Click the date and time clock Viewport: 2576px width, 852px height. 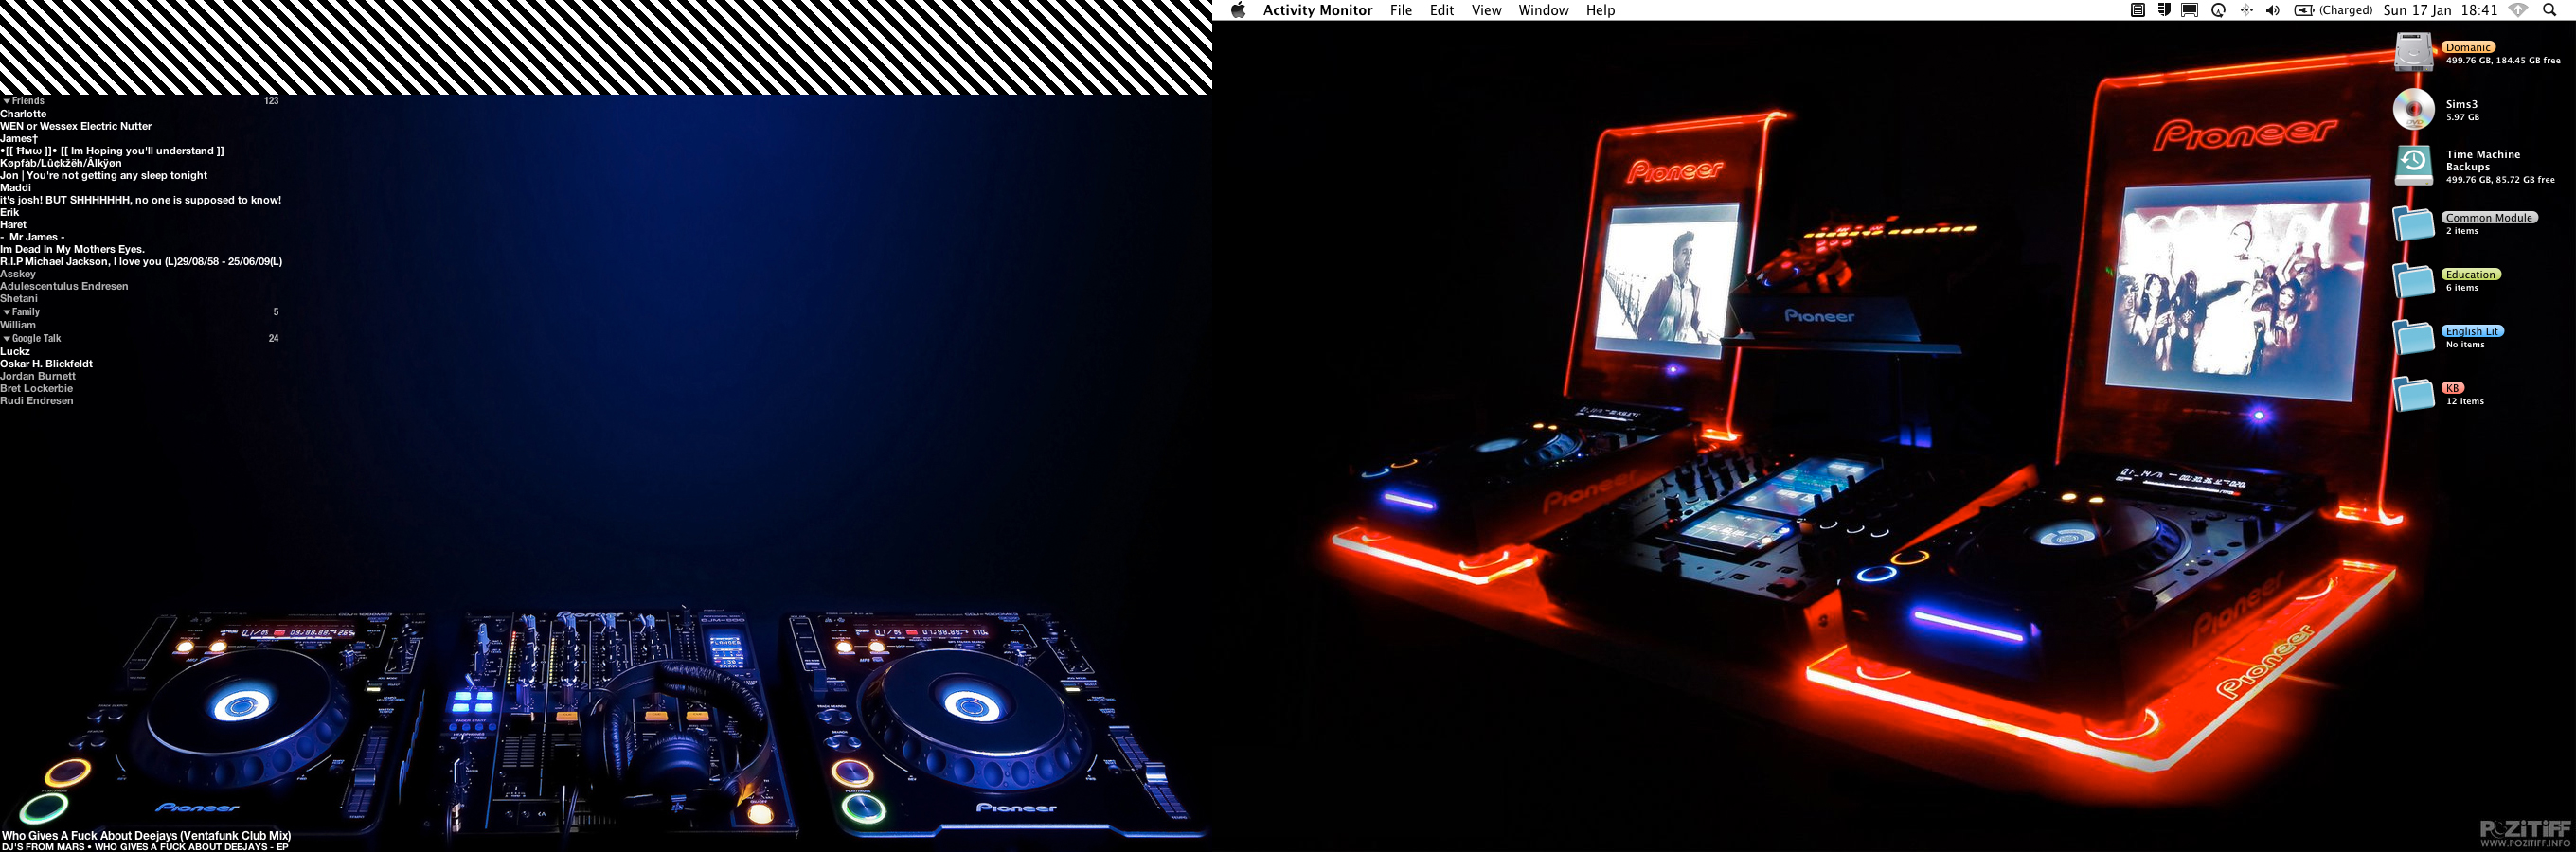2440,10
